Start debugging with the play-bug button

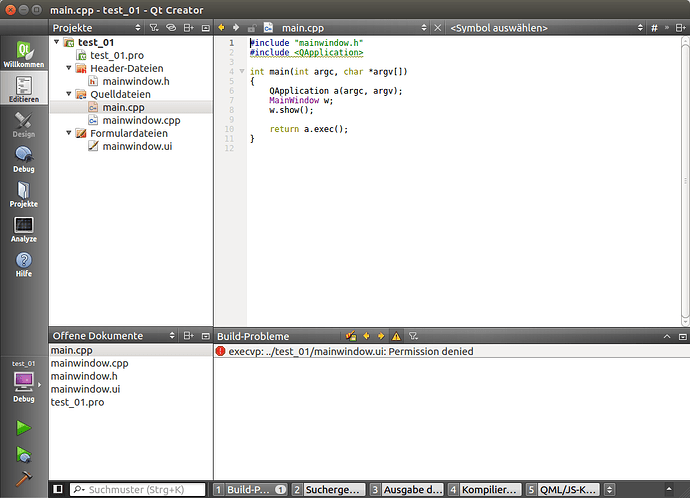23,454
